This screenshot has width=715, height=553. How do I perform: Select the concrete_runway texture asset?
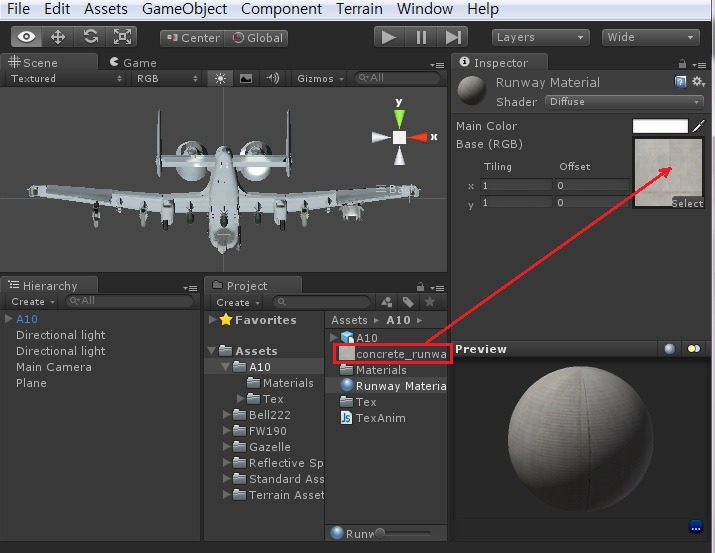(393, 354)
